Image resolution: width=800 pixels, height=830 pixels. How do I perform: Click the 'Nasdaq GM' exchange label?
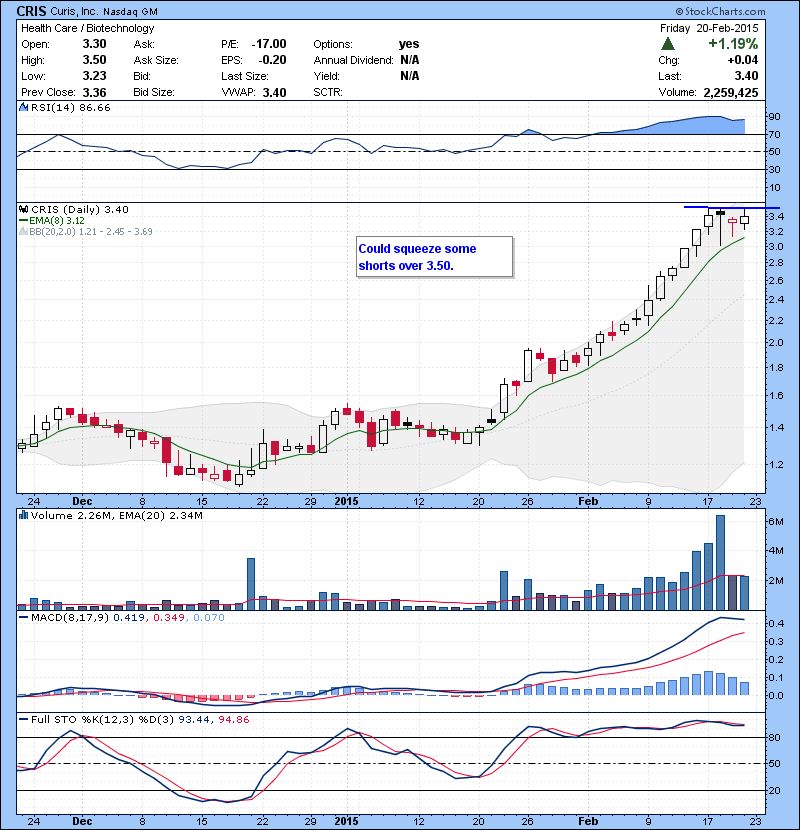[130, 12]
